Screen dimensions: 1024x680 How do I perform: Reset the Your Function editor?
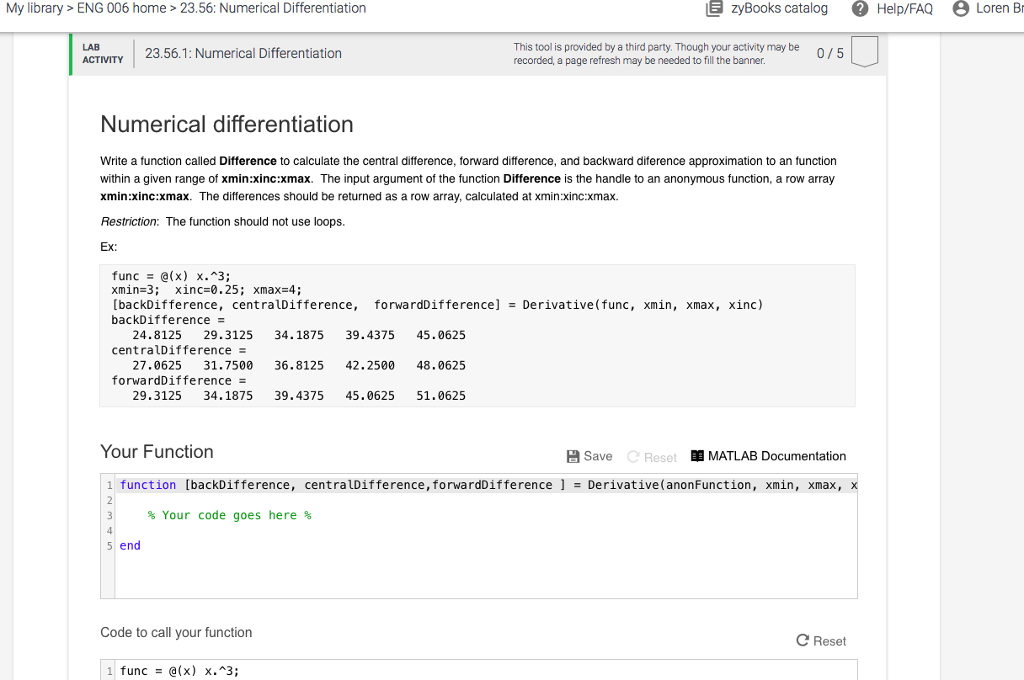[652, 457]
